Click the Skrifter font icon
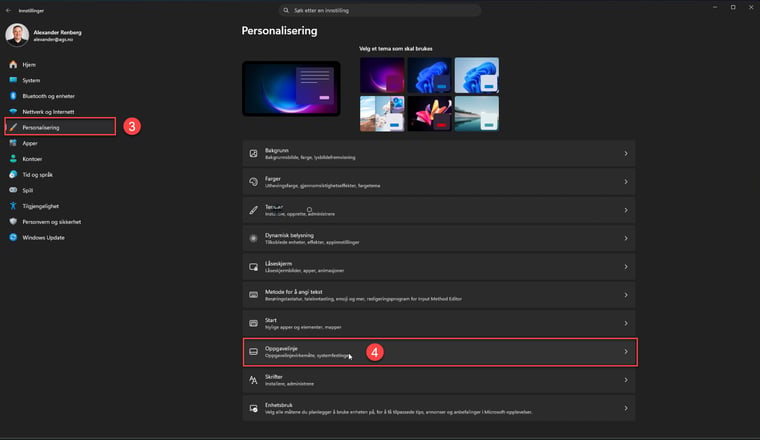The height and width of the screenshot is (440, 760). click(253, 380)
